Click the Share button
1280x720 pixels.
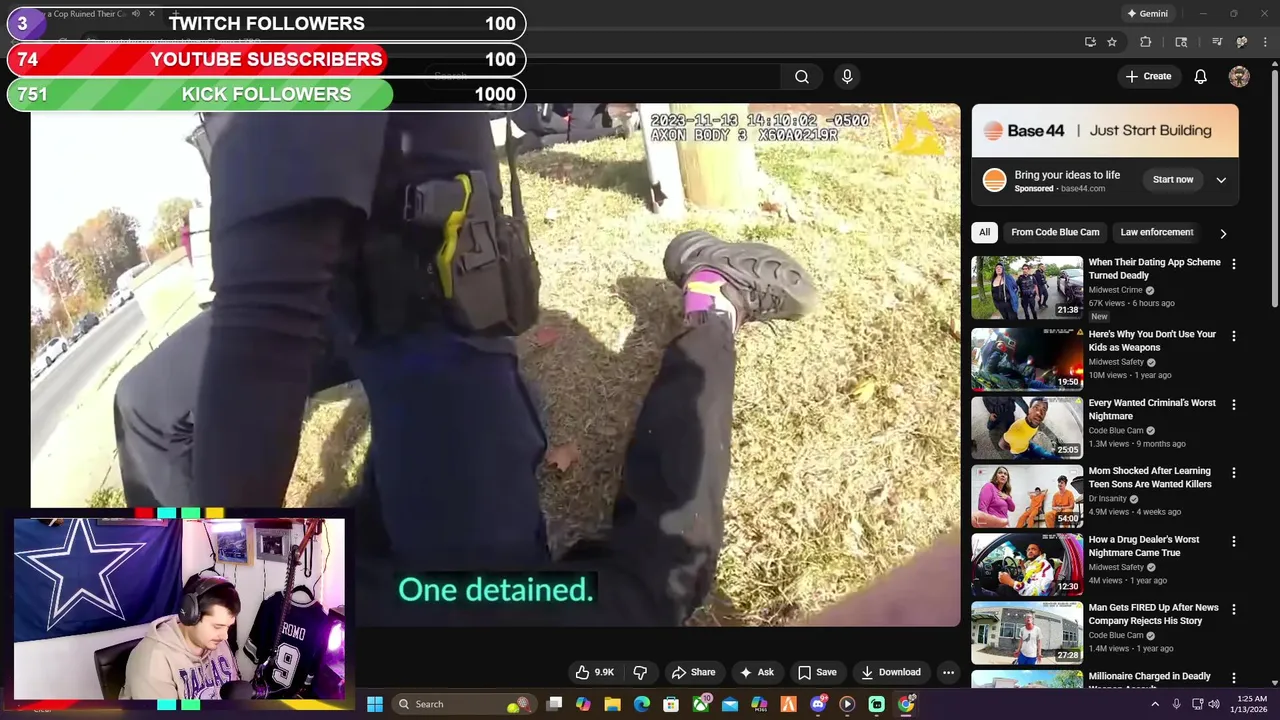pos(693,672)
